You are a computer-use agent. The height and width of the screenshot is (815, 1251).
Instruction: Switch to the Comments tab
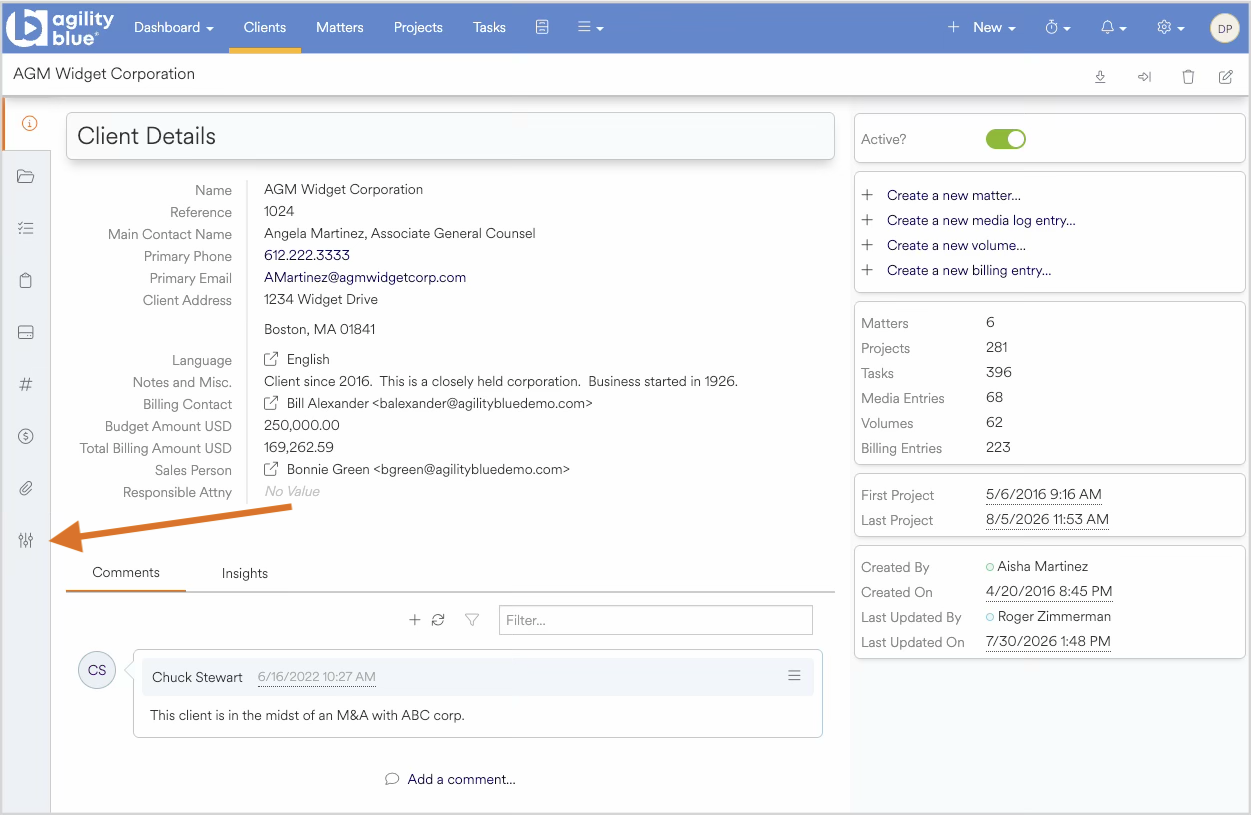pyautogui.click(x=126, y=573)
